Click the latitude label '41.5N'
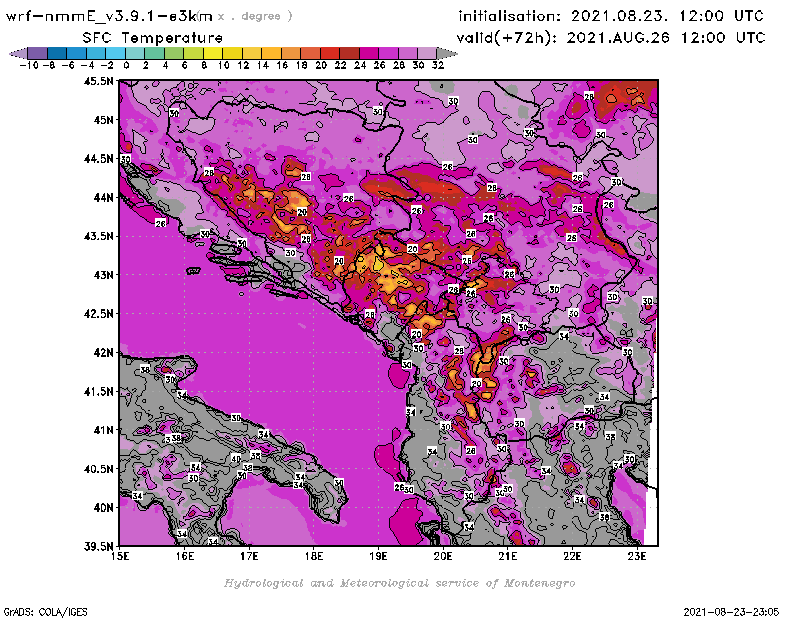Viewport: 800px width, 618px height. pos(99,391)
